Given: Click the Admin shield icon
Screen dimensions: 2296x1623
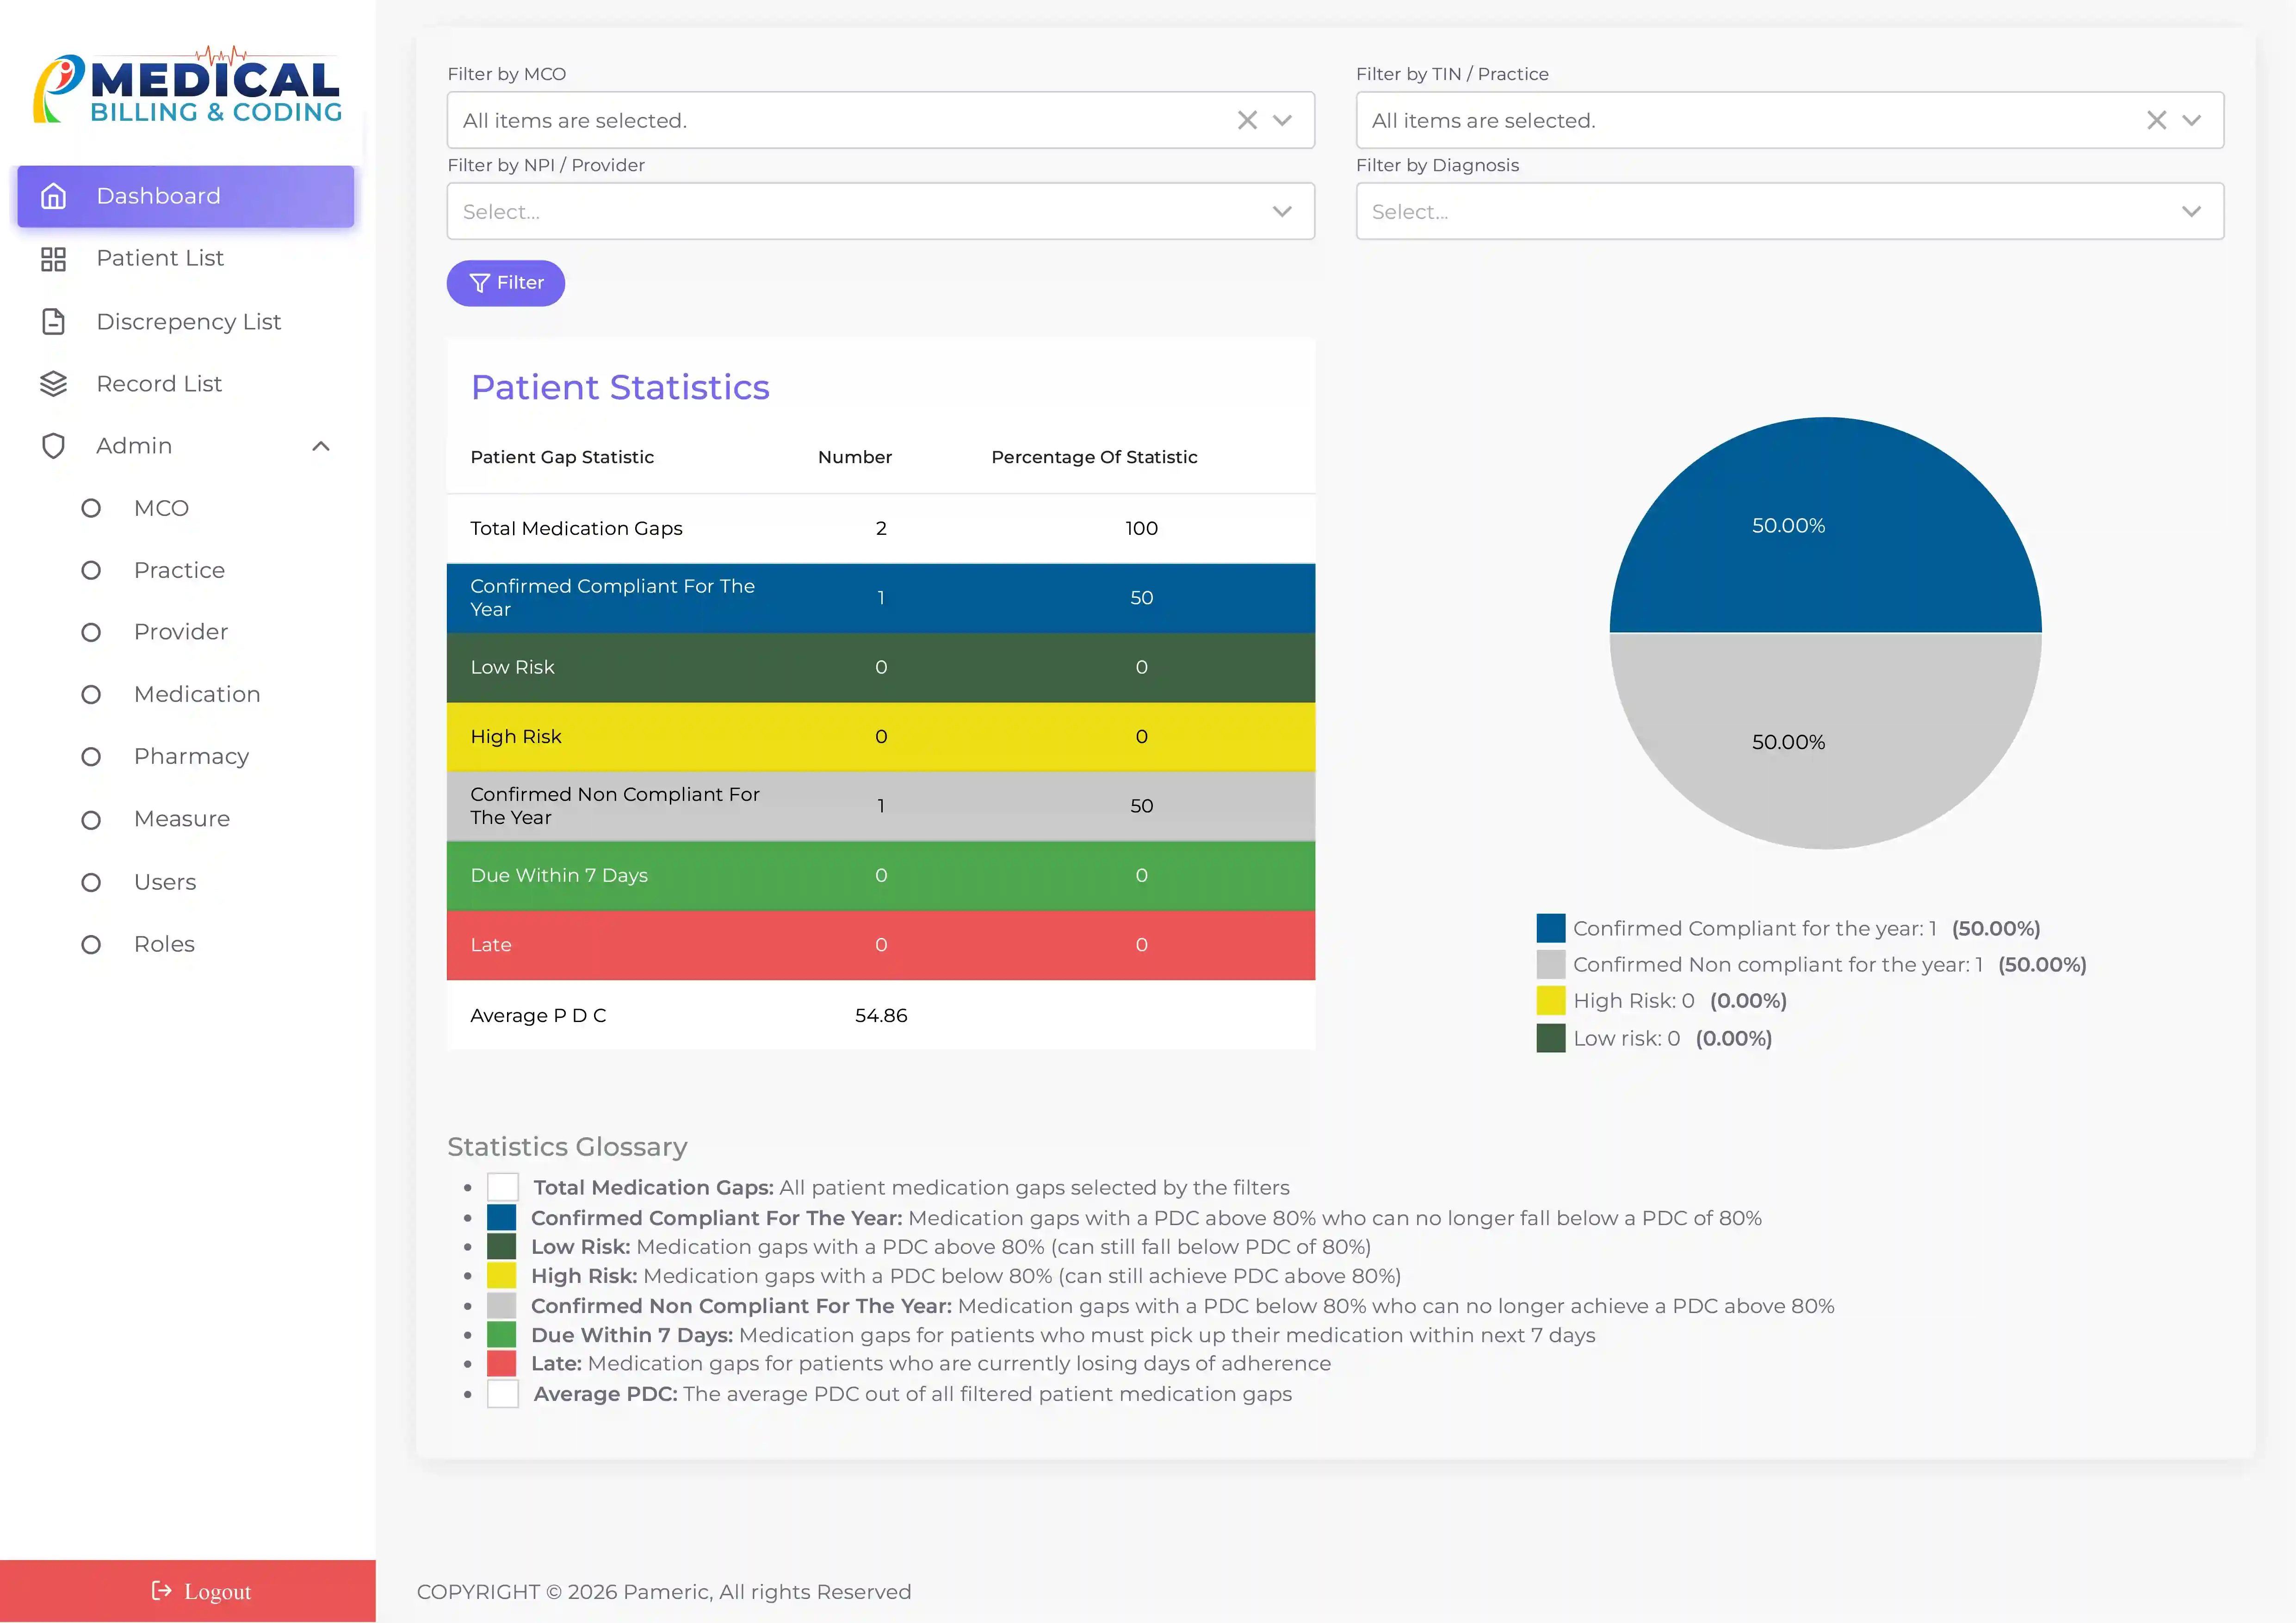Looking at the screenshot, I should (53, 446).
